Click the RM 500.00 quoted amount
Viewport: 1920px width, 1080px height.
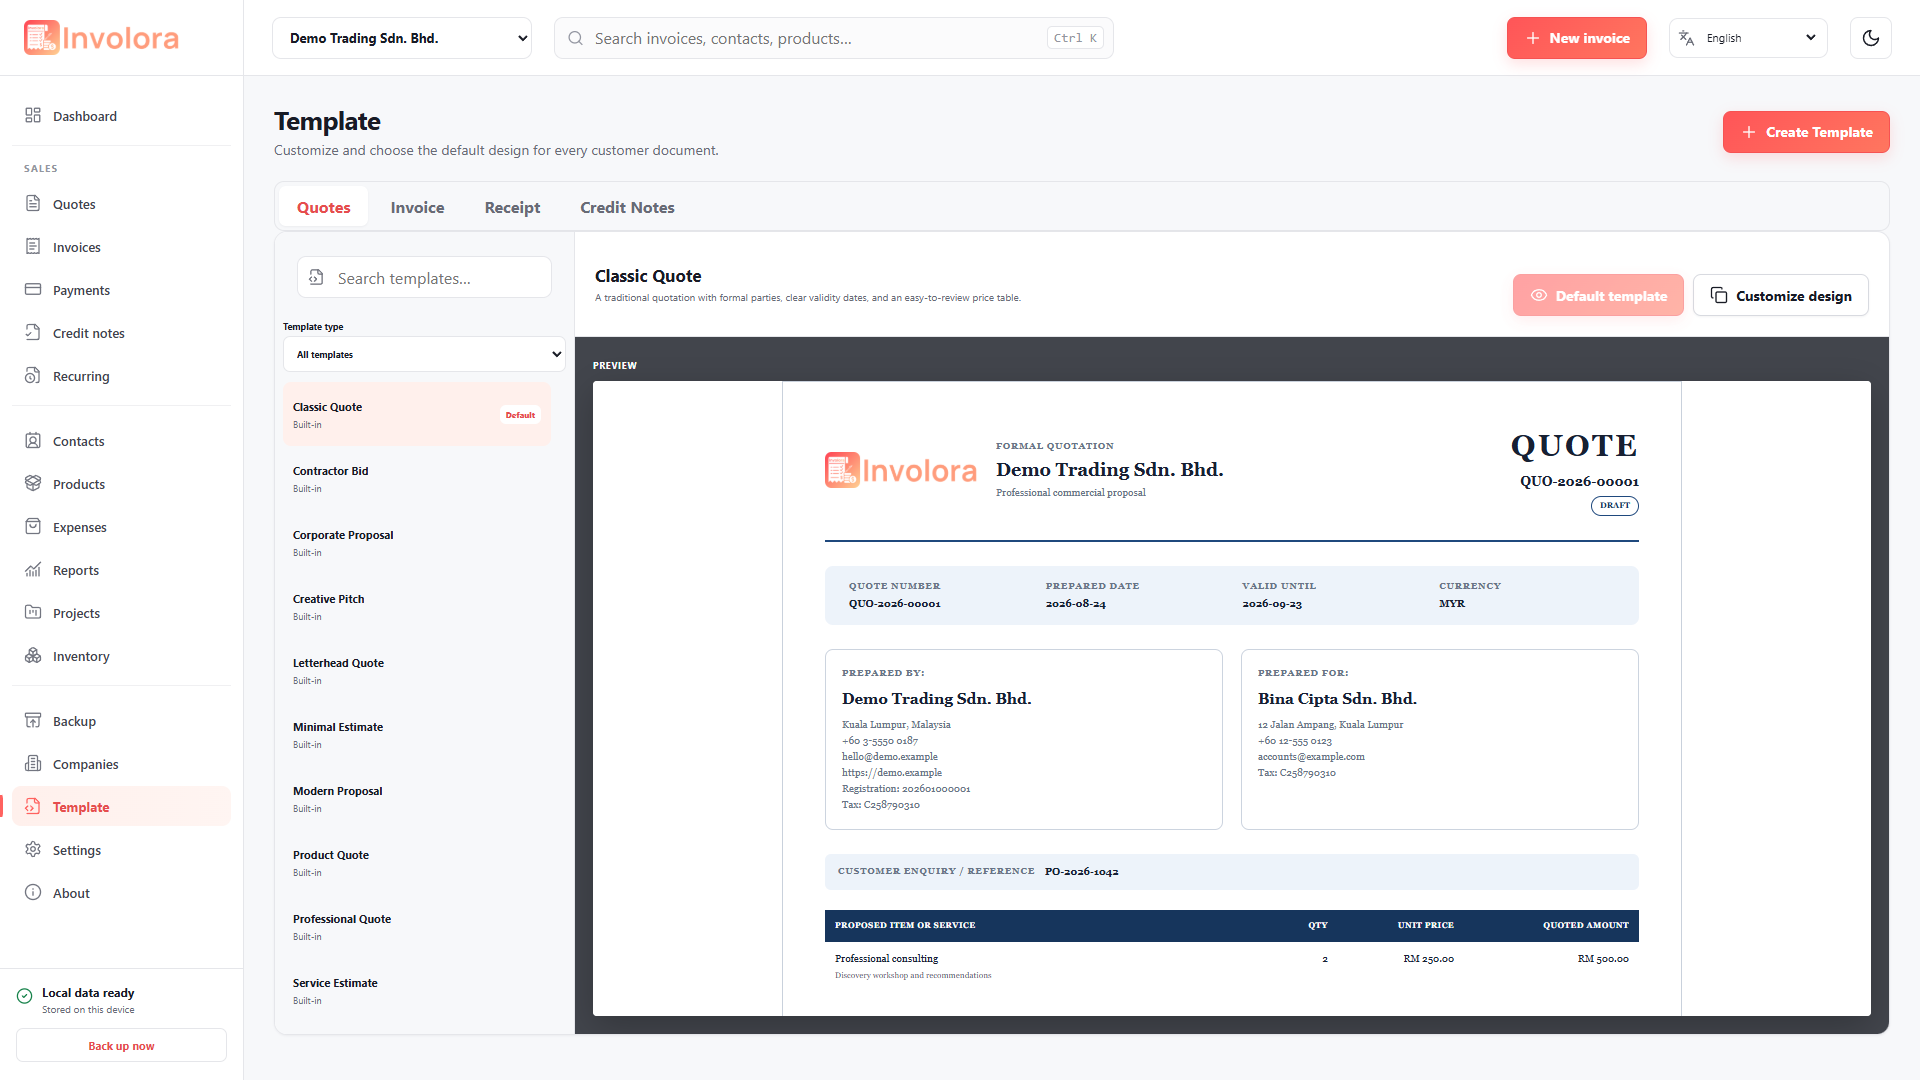tap(1603, 959)
